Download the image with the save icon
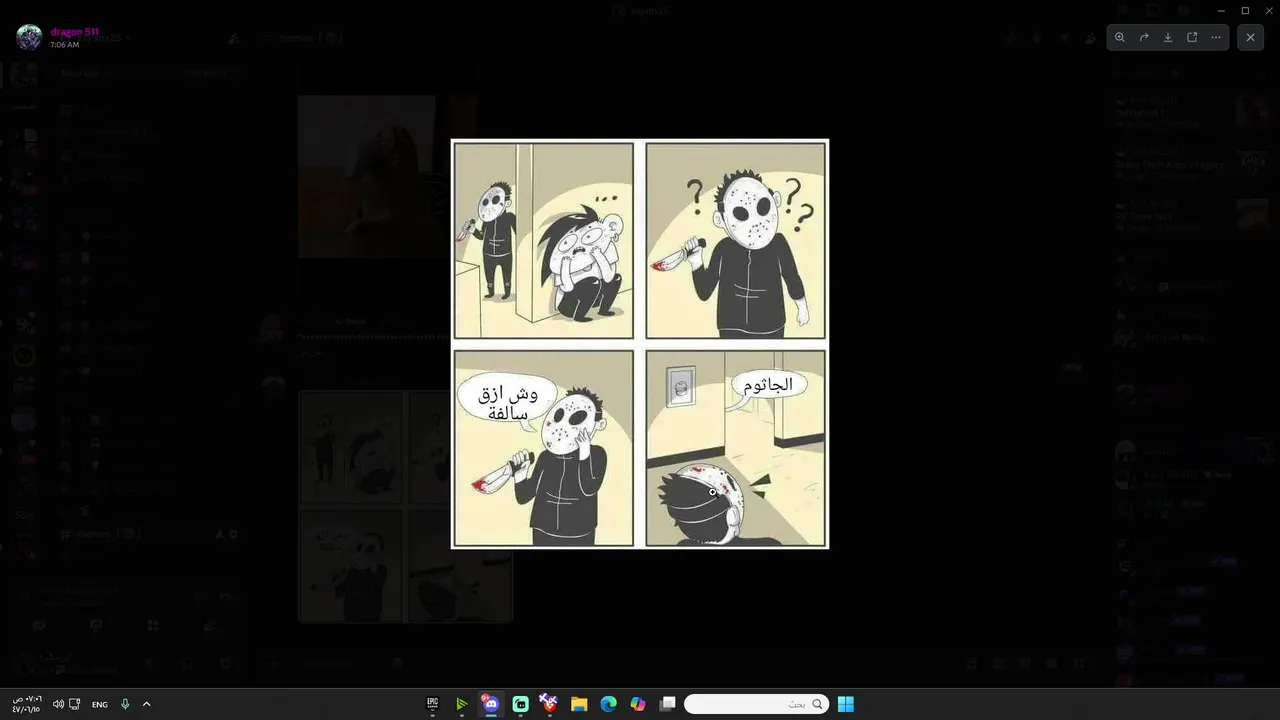This screenshot has width=1280, height=720. pos(1168,37)
